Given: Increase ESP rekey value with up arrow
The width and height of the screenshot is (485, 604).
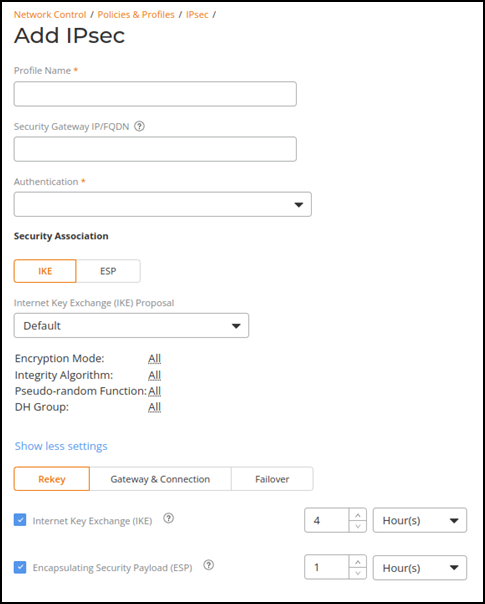Looking at the screenshot, I should pos(358,562).
